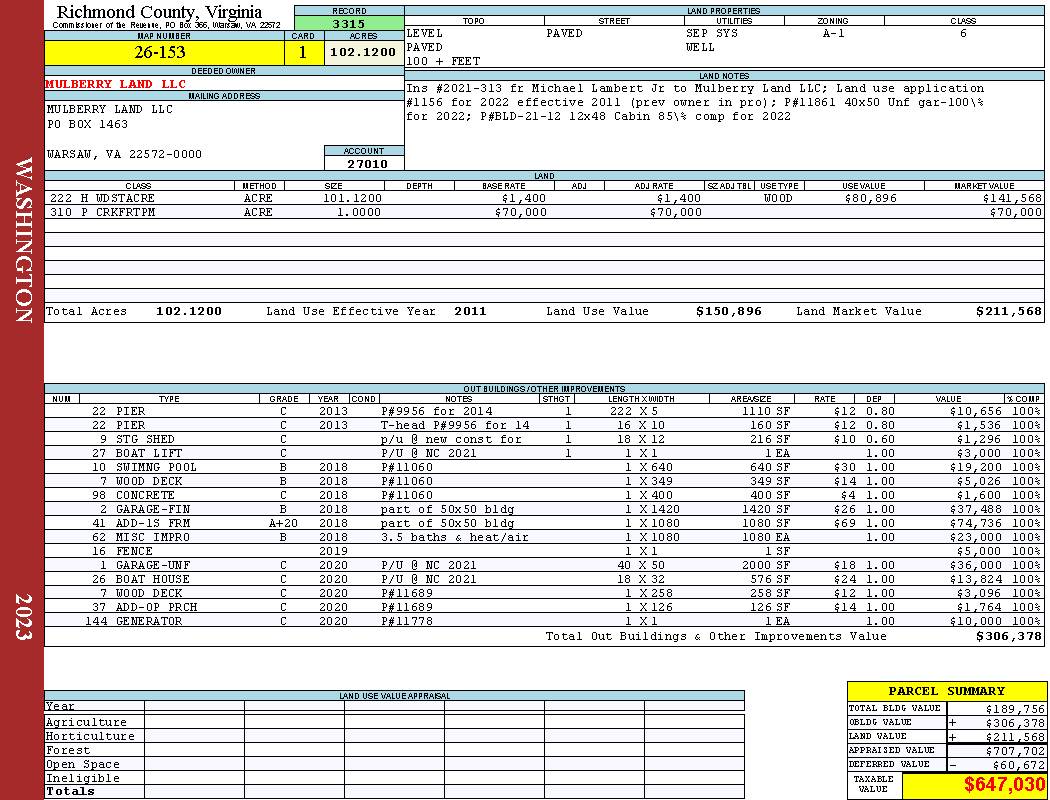Screen dimensions: 1050x800
Task: Click GARAGE-FIN row type
Action: [153, 509]
